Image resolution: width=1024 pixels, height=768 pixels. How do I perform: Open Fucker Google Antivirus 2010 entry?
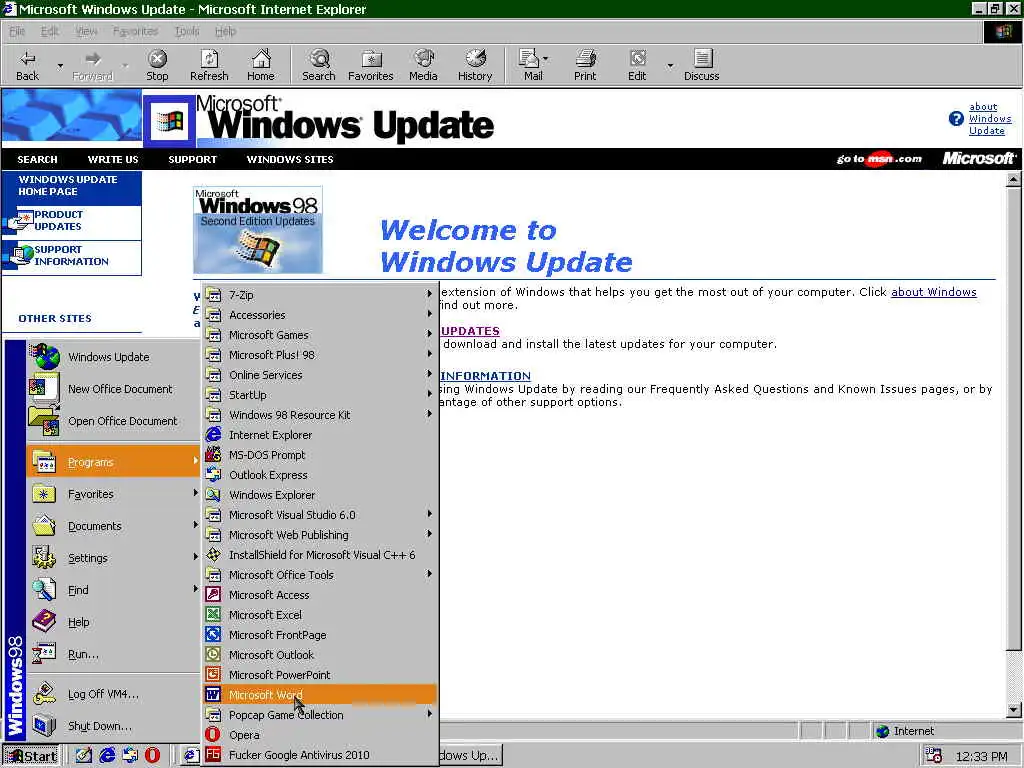coord(320,755)
